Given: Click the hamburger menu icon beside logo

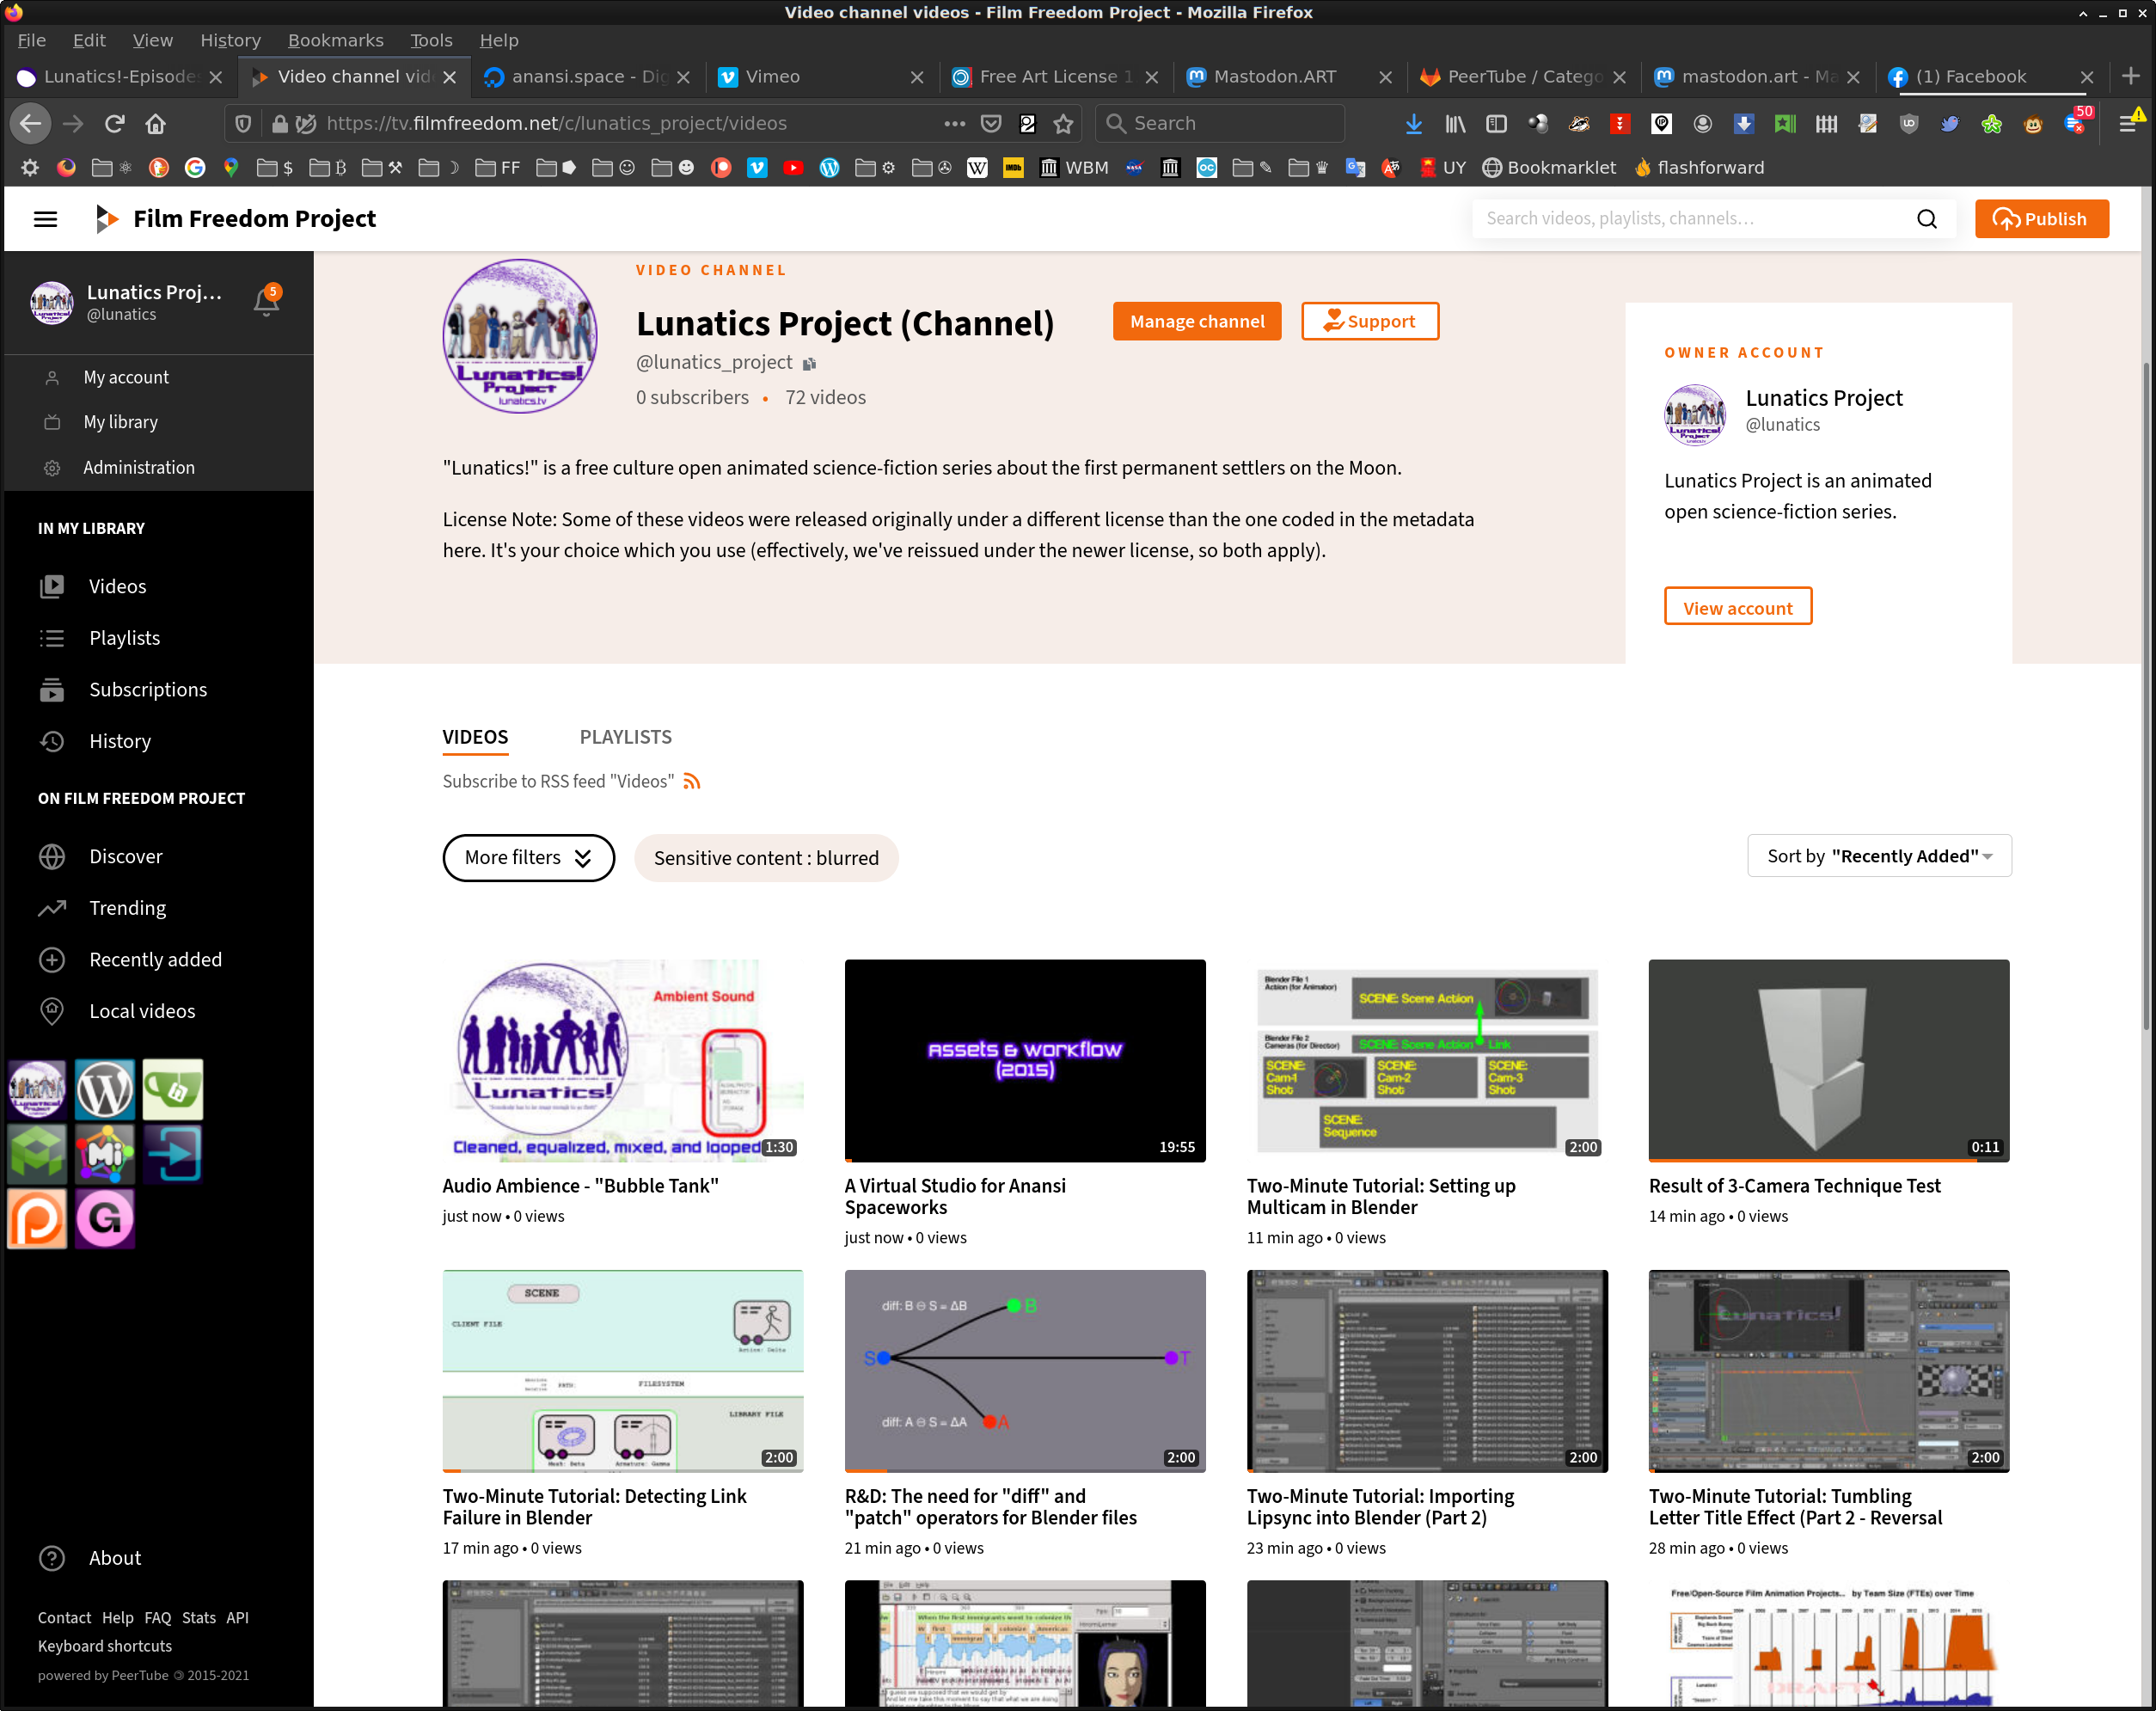Looking at the screenshot, I should (45, 219).
